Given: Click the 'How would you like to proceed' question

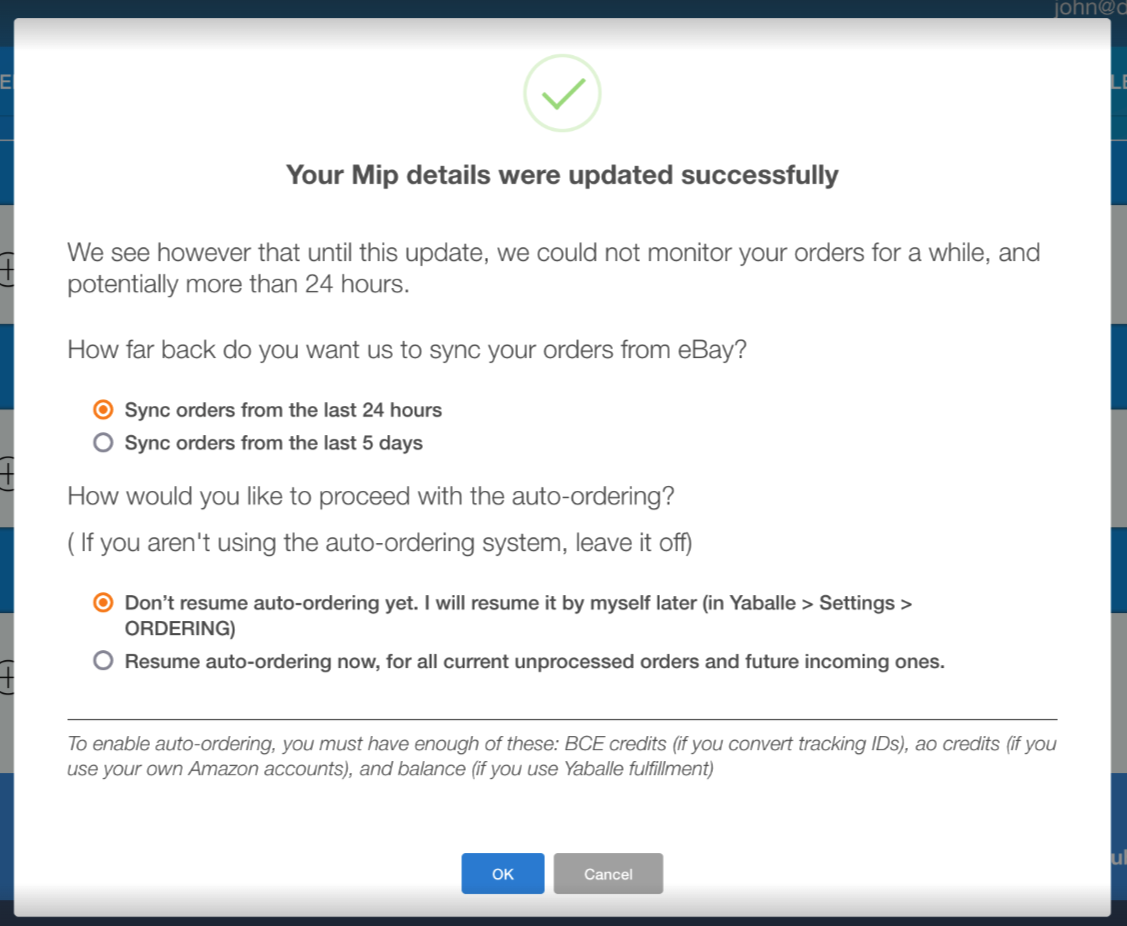Looking at the screenshot, I should click(371, 496).
